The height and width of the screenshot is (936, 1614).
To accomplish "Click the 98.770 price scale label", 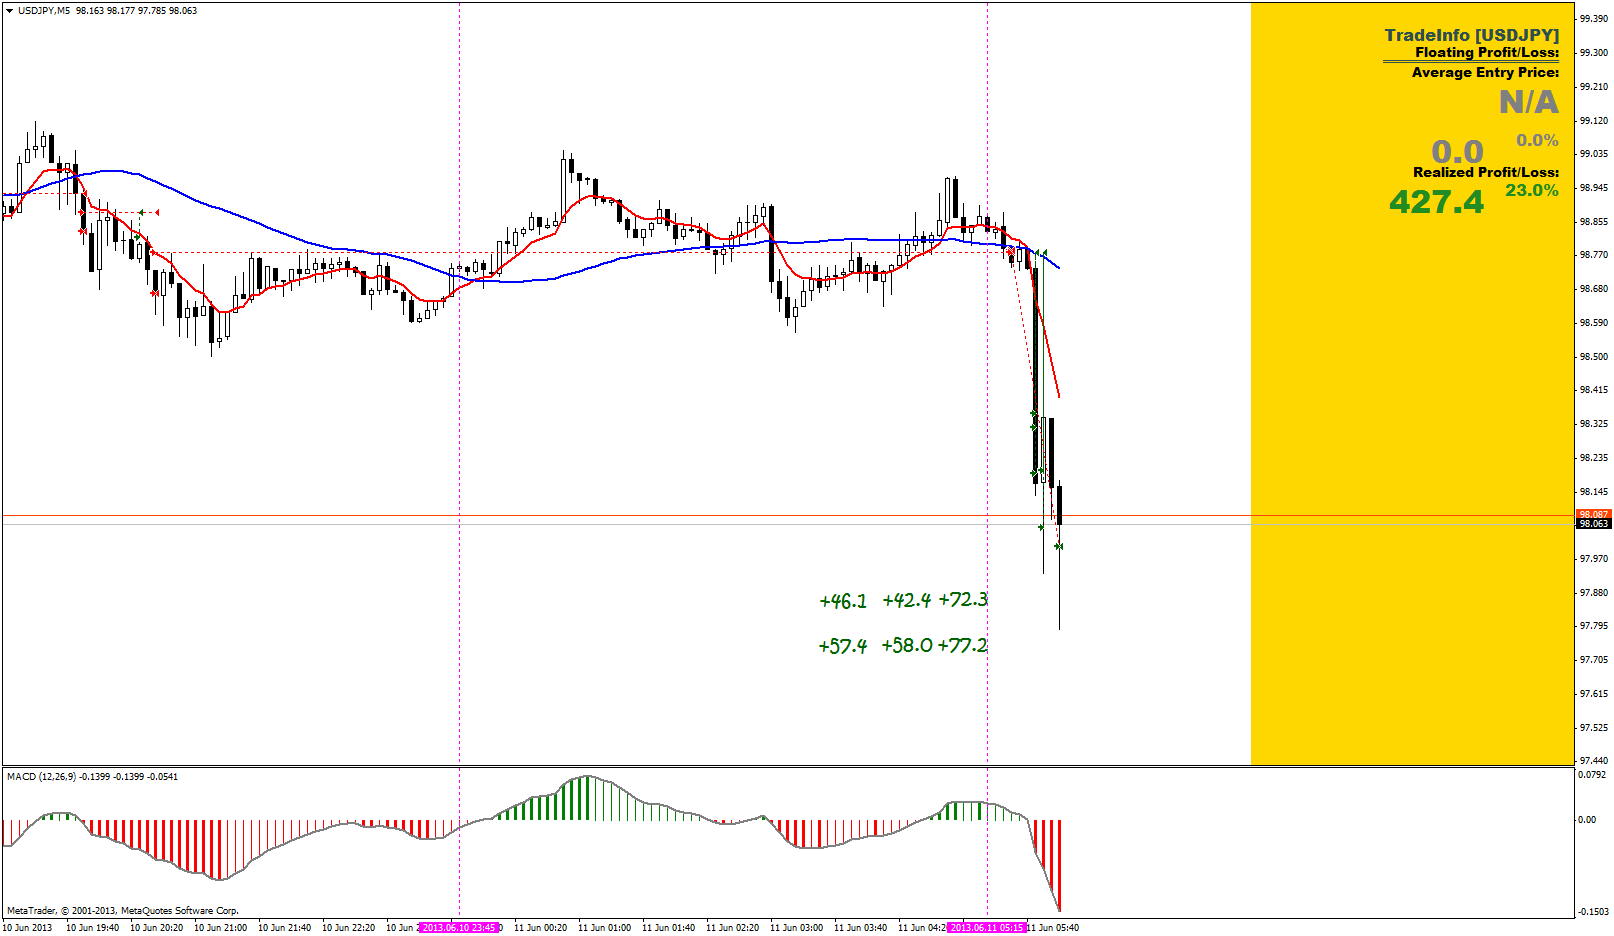I will pos(1594,255).
